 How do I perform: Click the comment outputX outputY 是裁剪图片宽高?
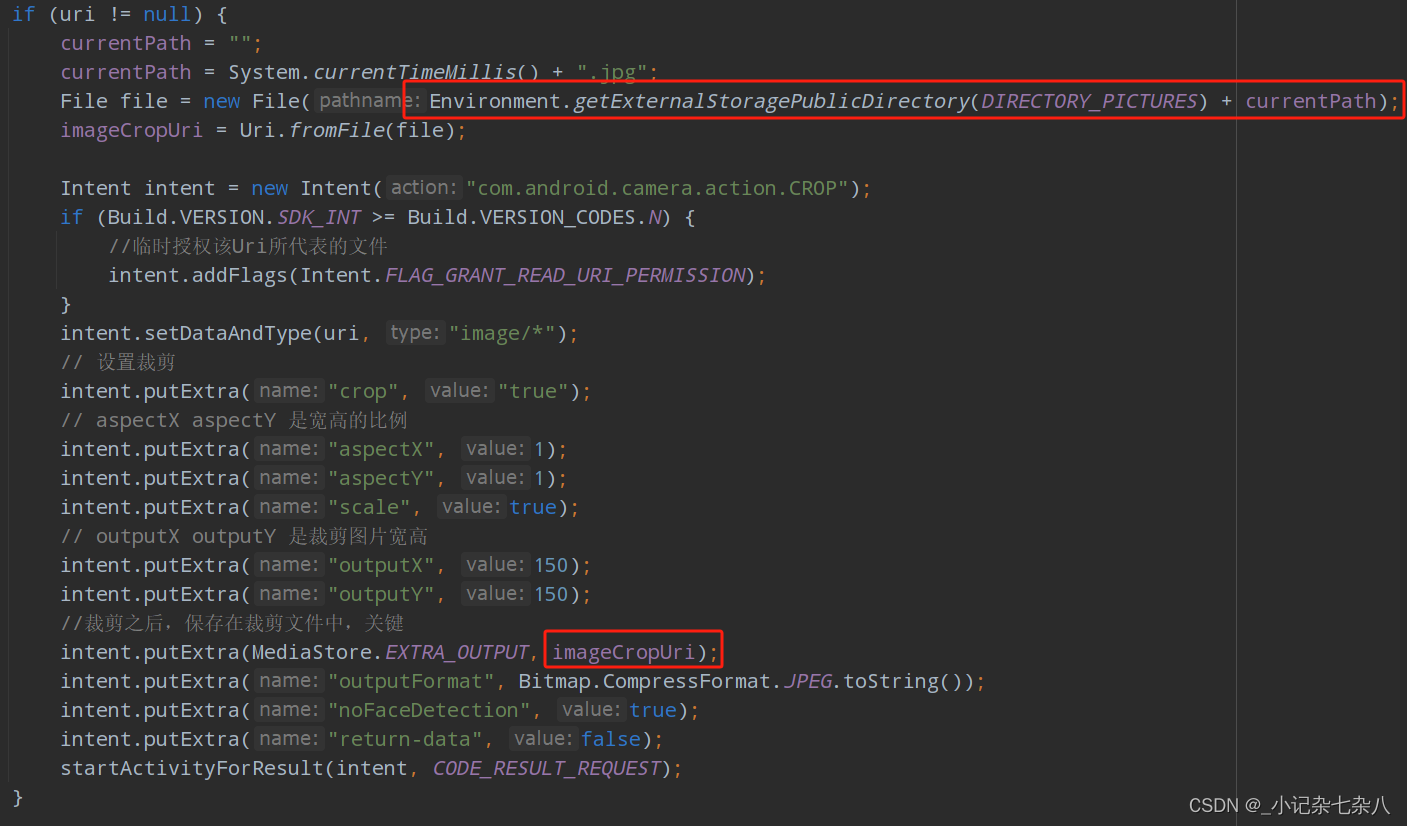244,536
